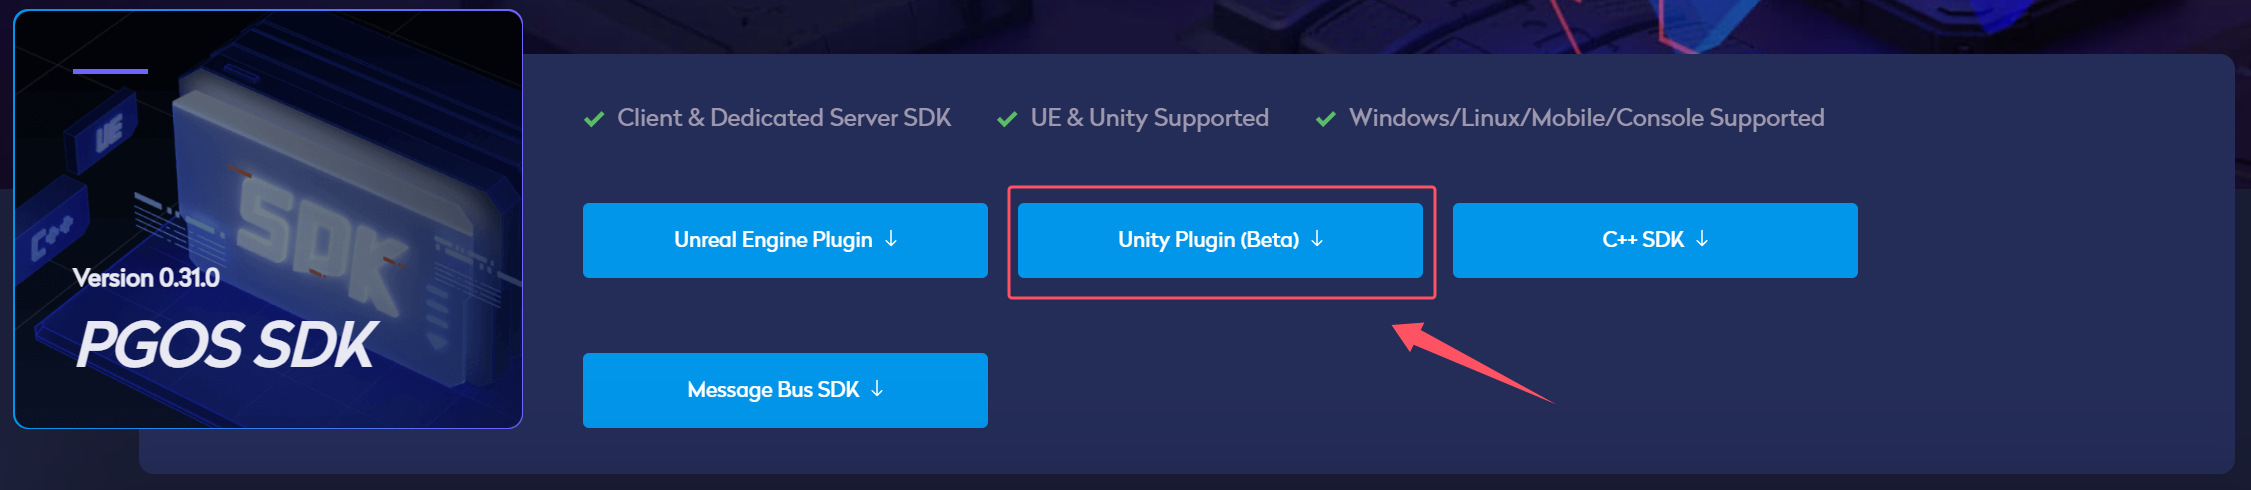Click the Unreal Engine Plugin download button

785,240
